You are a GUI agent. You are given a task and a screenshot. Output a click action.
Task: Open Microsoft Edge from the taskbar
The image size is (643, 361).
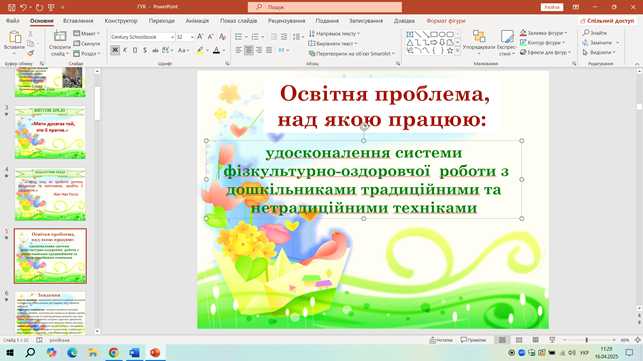coord(72,352)
